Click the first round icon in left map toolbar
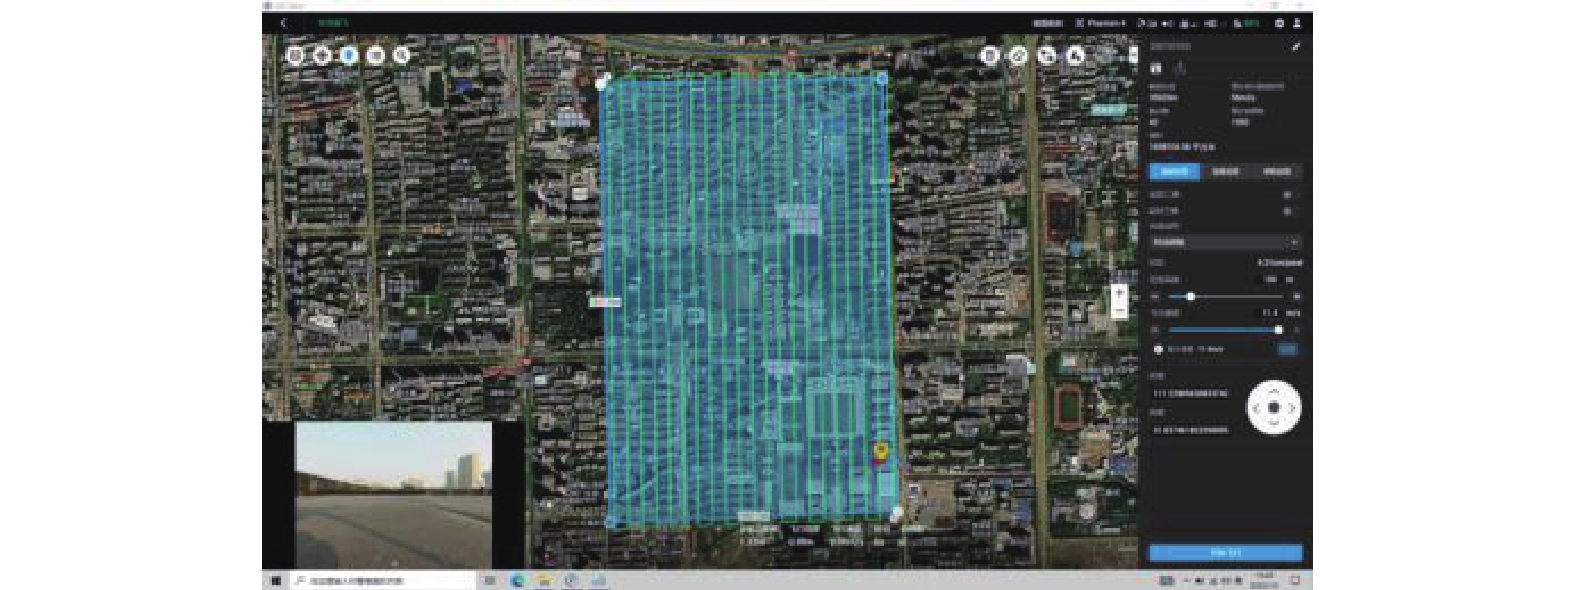 [x=296, y=55]
